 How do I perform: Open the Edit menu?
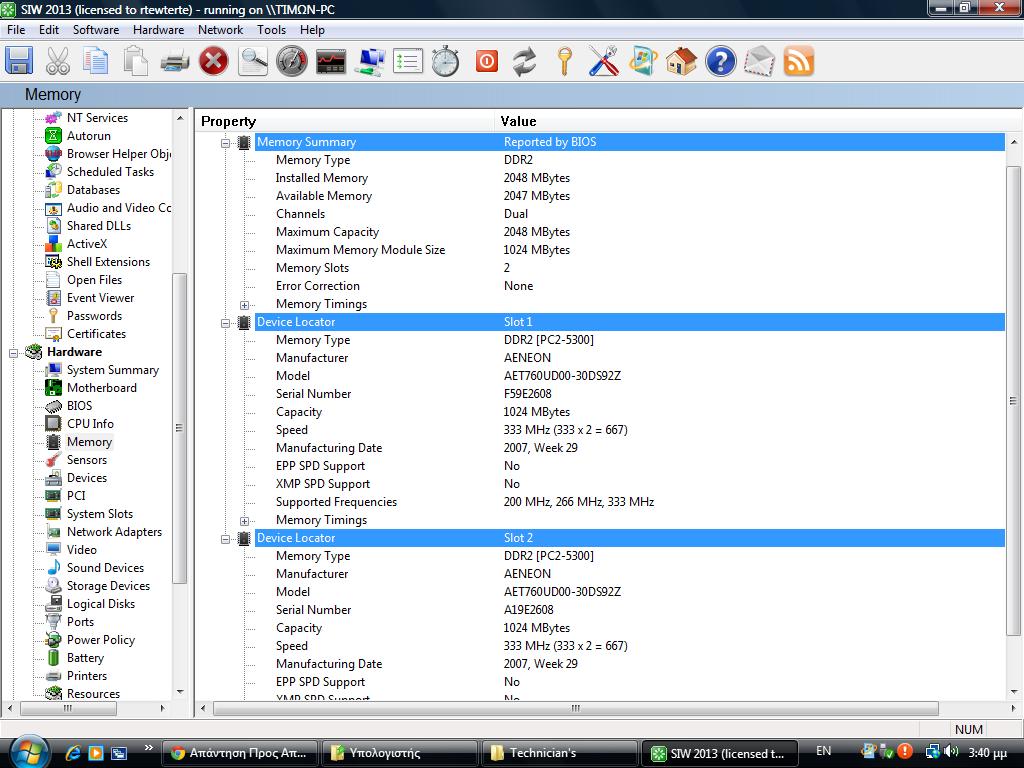click(49, 29)
